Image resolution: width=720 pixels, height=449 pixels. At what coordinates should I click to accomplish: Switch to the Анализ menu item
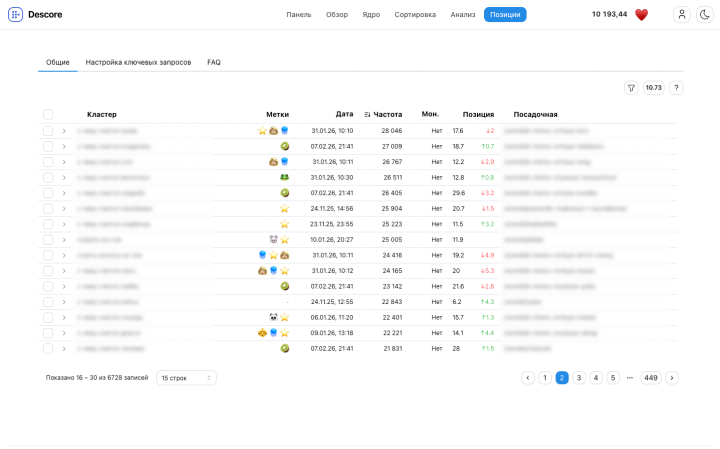[463, 15]
